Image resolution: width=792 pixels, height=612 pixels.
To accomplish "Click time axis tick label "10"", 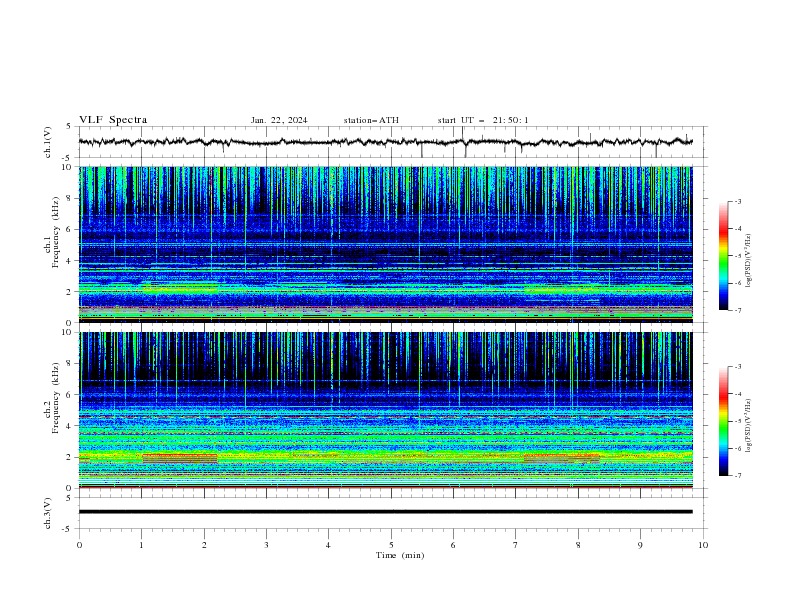I will pyautogui.click(x=703, y=545).
